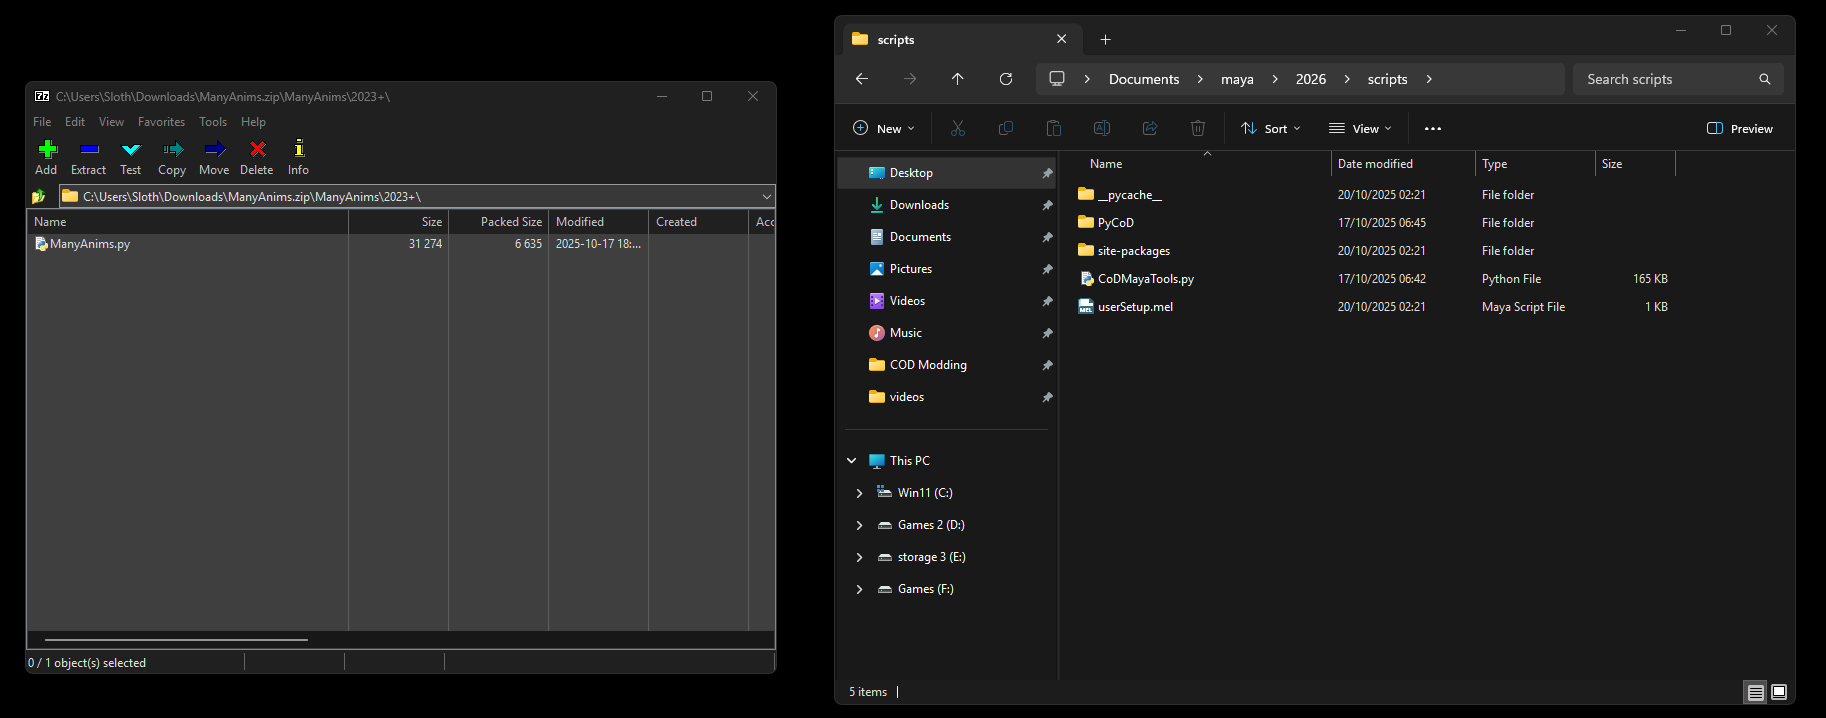1826x718 pixels.
Task: Open the Favorites menu in 7-Zip
Action: tap(161, 122)
